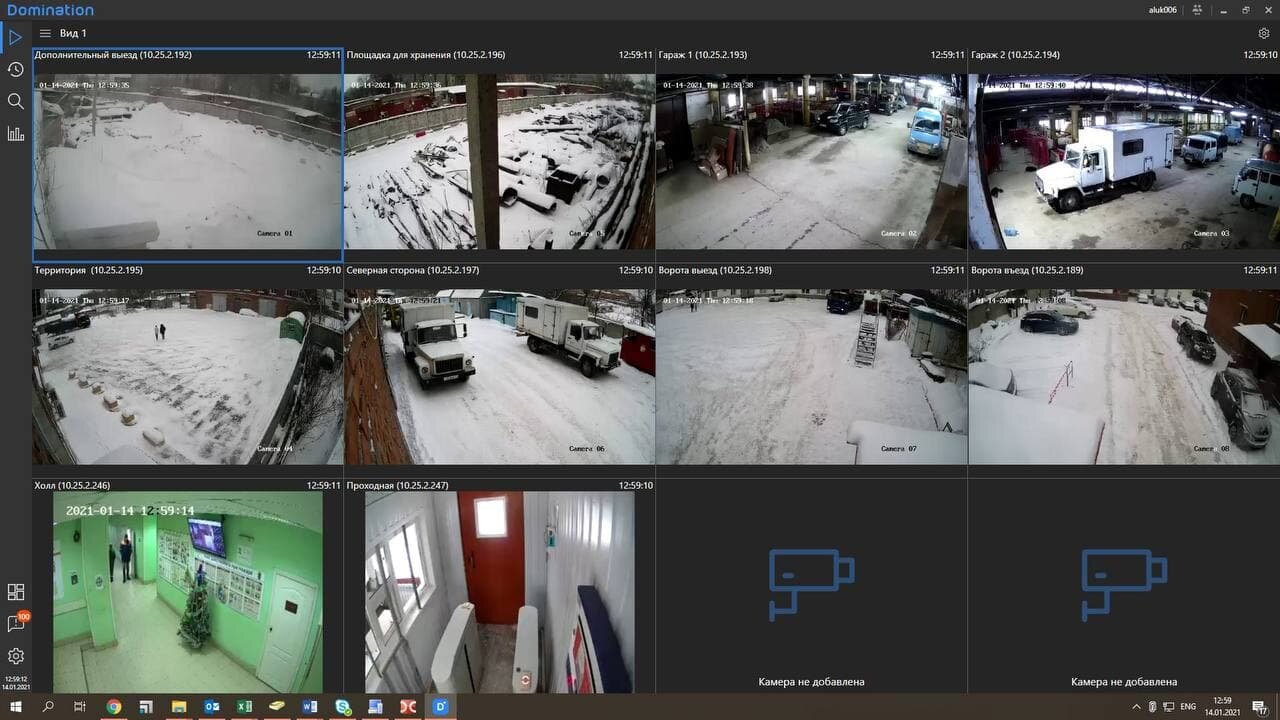
Task: Select the Проходная camera feed
Action: [x=500, y=592]
